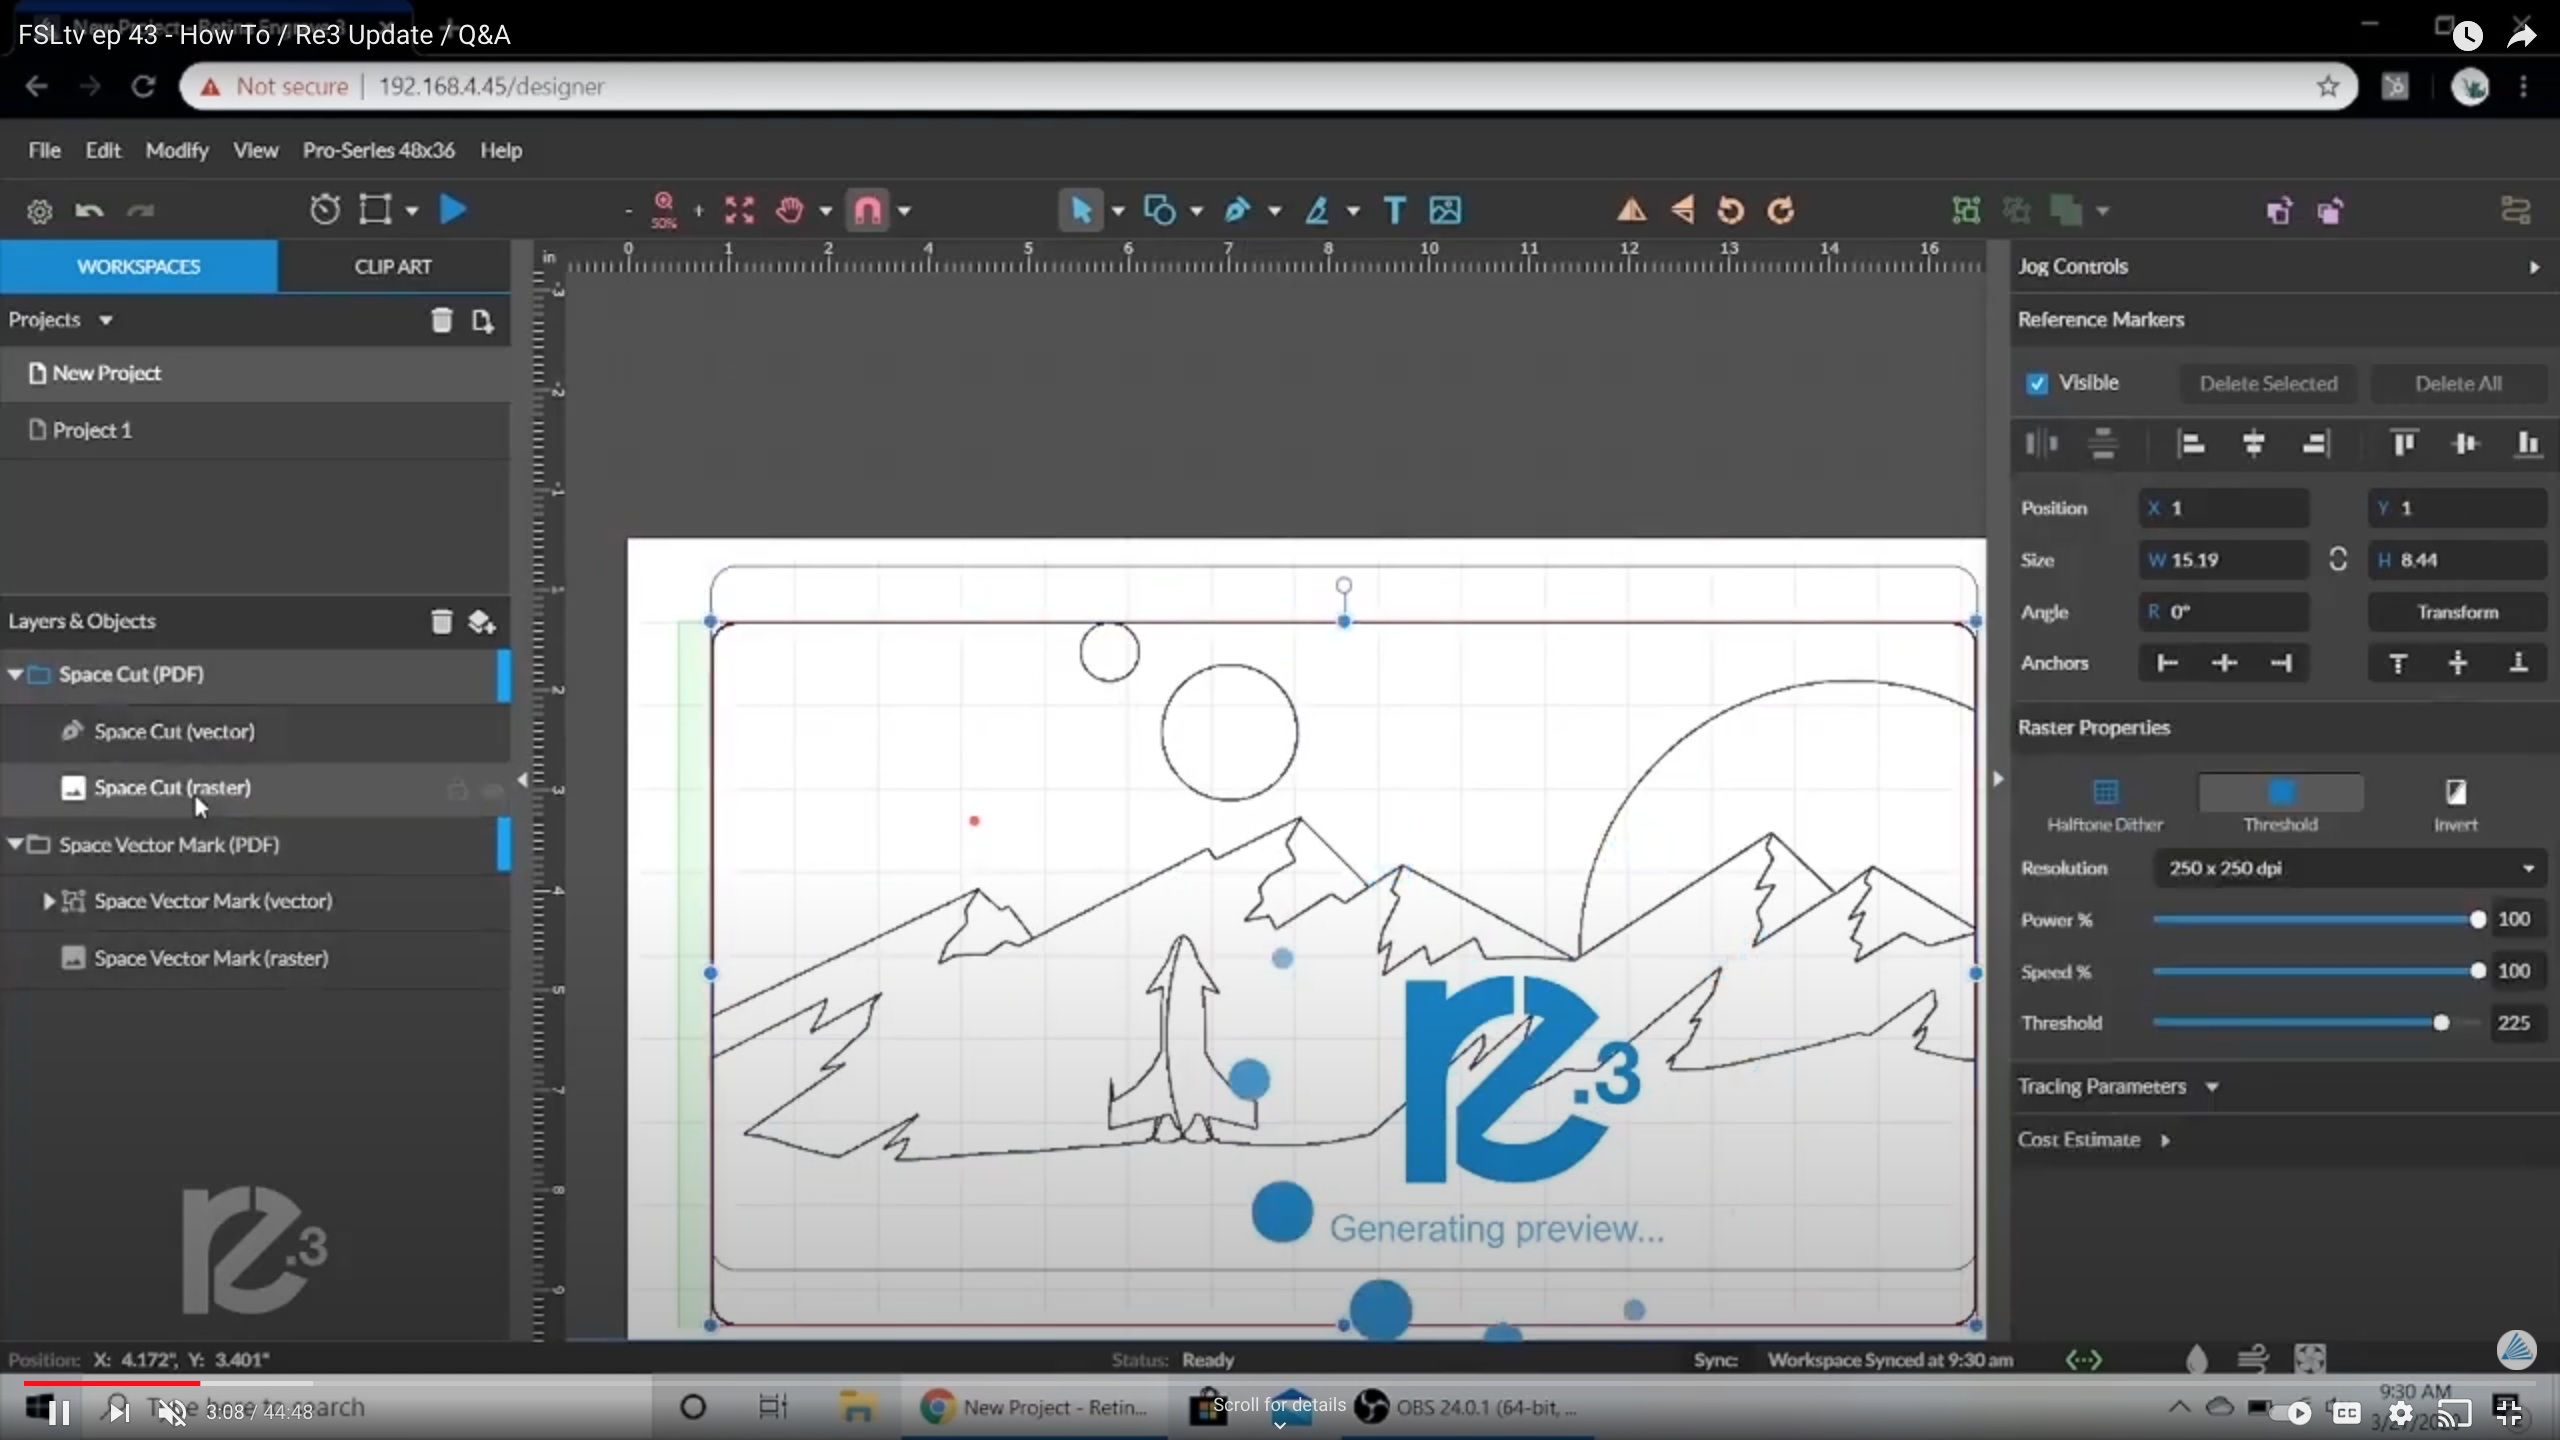Select the hand pan tool
The height and width of the screenshot is (1440, 2560).
click(x=791, y=210)
